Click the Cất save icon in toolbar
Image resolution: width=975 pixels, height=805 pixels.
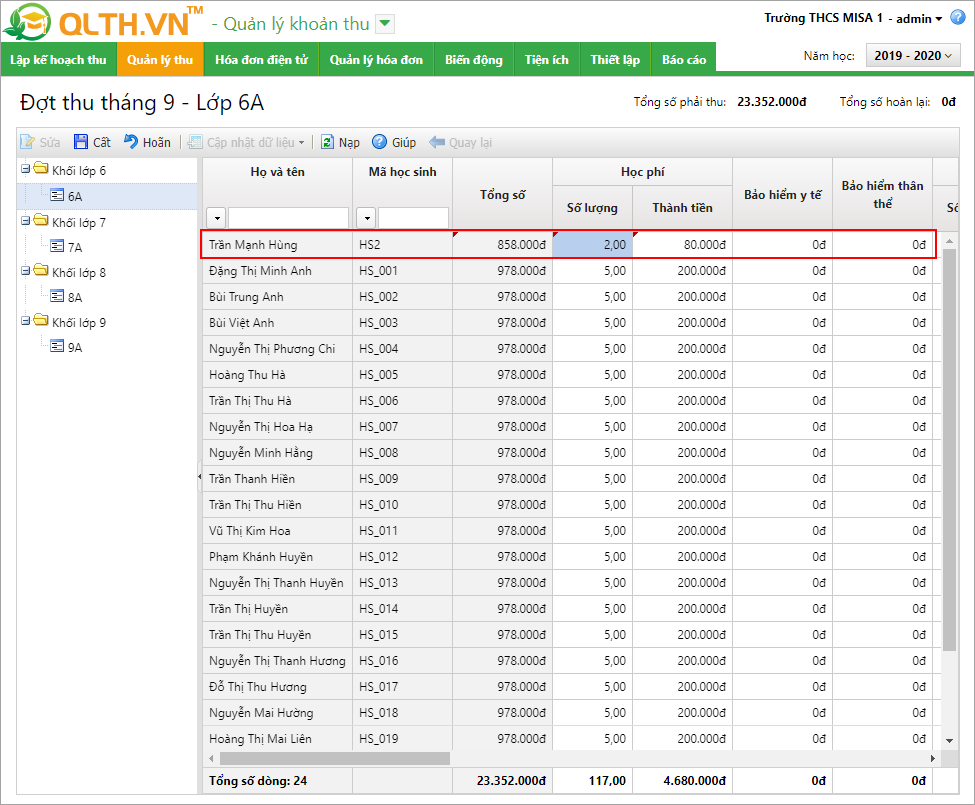pyautogui.click(x=81, y=143)
